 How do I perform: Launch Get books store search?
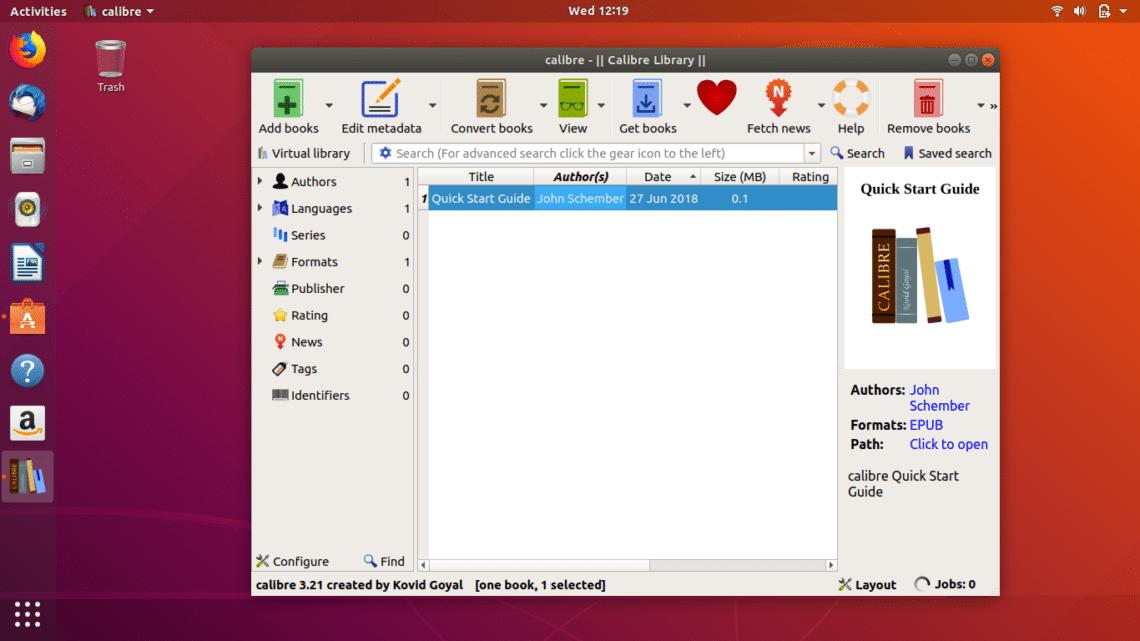647,98
